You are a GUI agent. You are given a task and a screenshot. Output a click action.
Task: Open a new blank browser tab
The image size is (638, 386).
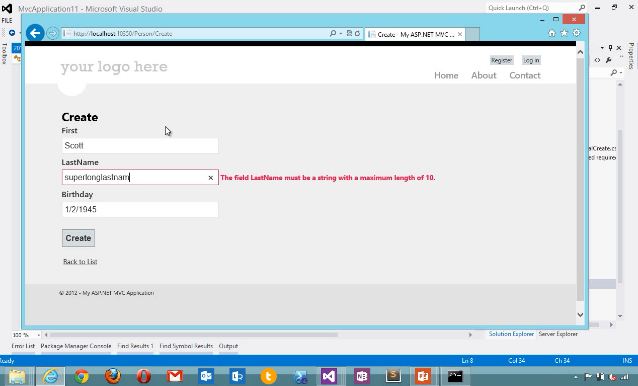click(472, 34)
